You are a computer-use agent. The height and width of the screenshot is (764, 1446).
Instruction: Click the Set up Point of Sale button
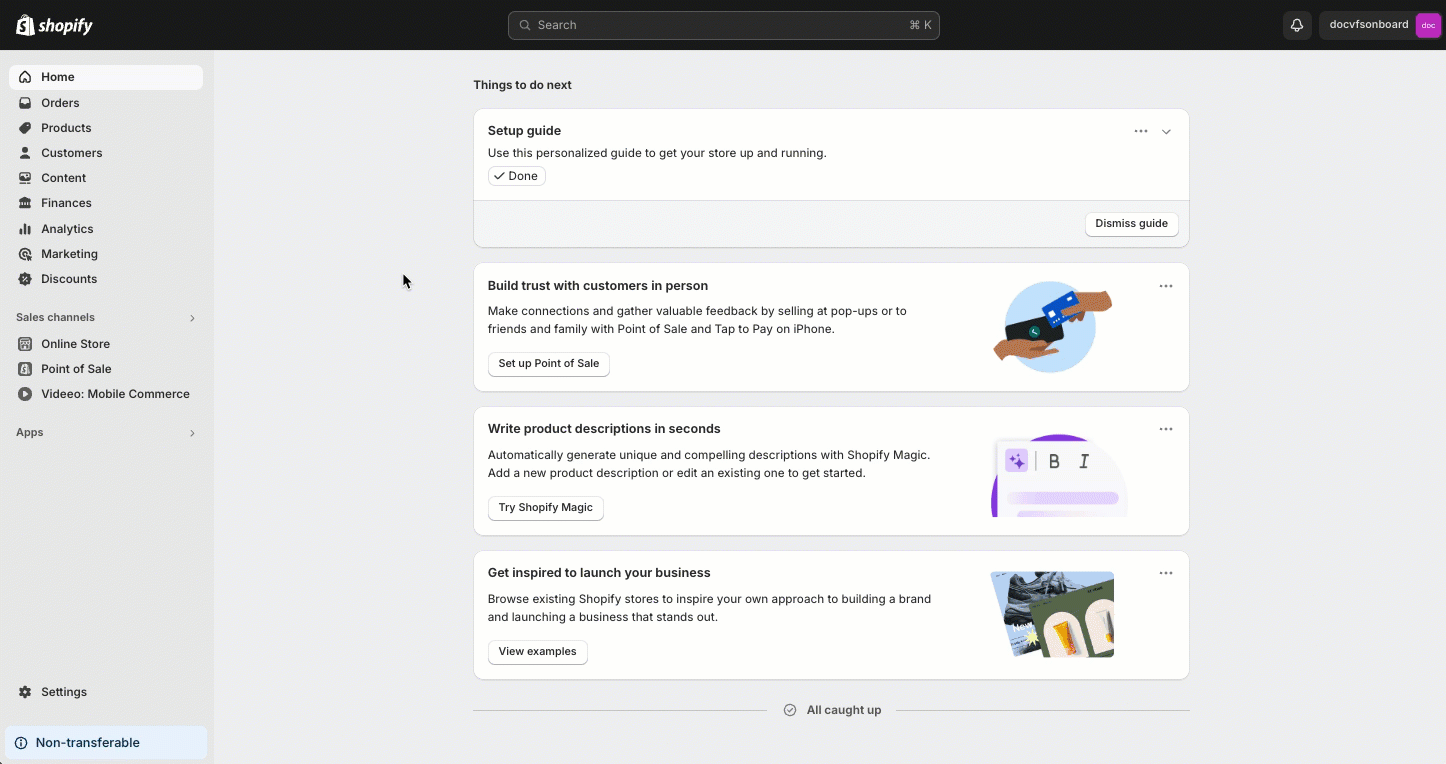(x=548, y=364)
